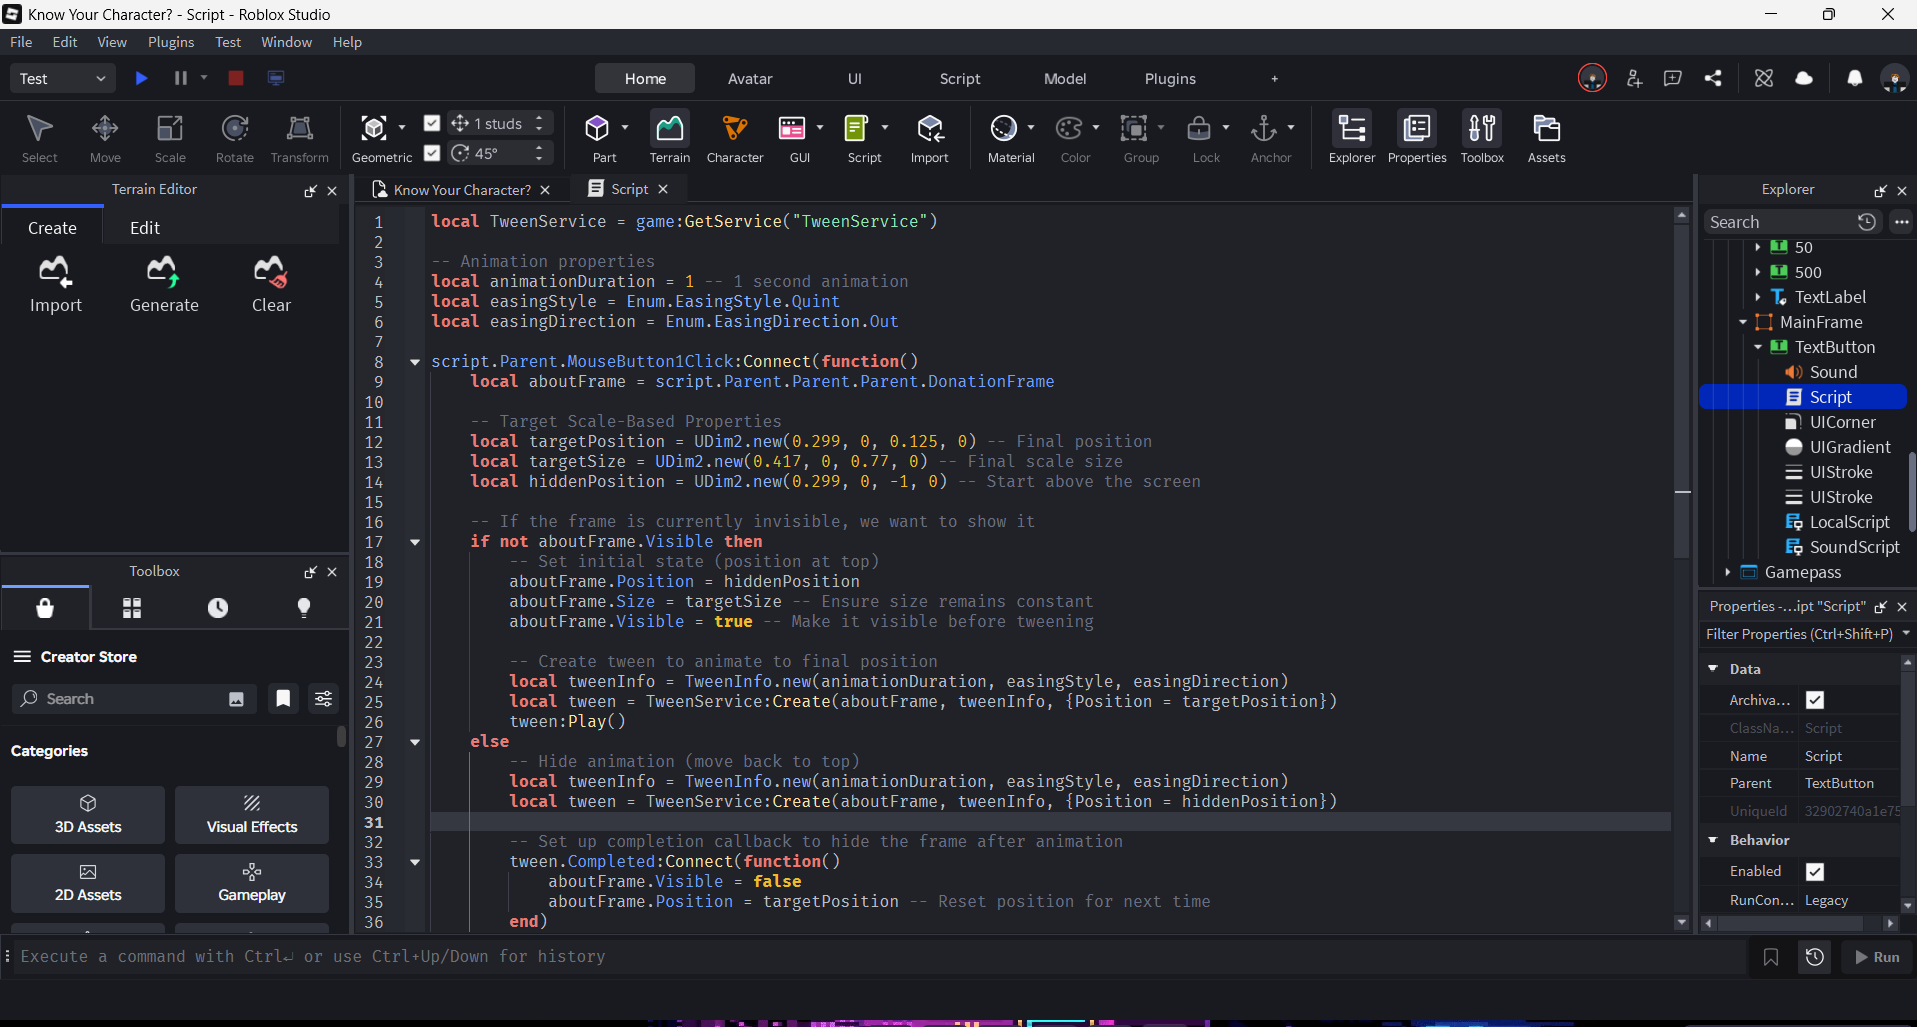
Task: Choose the Scale tool
Action: pos(170,138)
